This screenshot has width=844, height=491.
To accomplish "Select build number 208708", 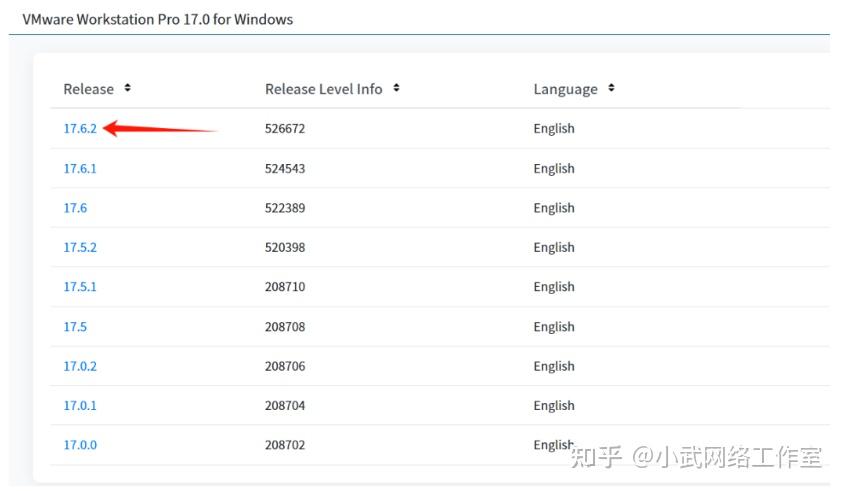I will coord(285,327).
